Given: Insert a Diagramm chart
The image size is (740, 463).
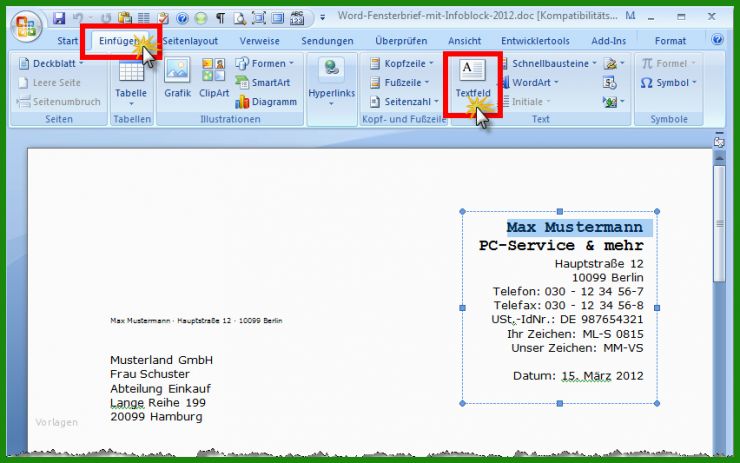Looking at the screenshot, I should [265, 101].
